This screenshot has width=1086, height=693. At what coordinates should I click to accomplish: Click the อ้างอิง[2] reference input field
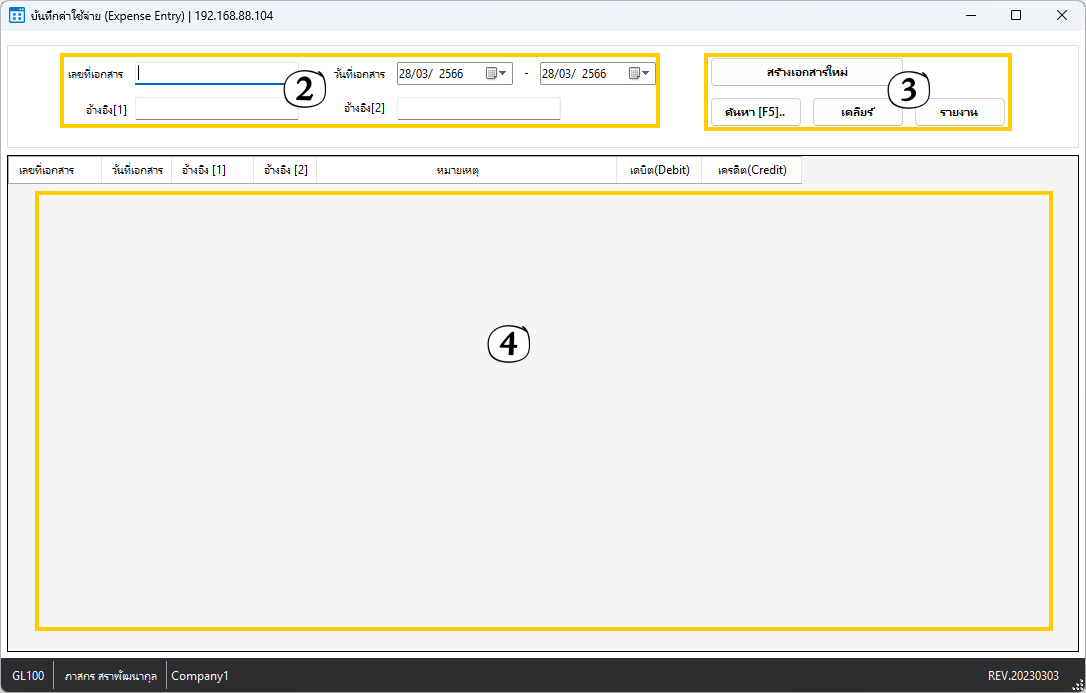pyautogui.click(x=478, y=109)
